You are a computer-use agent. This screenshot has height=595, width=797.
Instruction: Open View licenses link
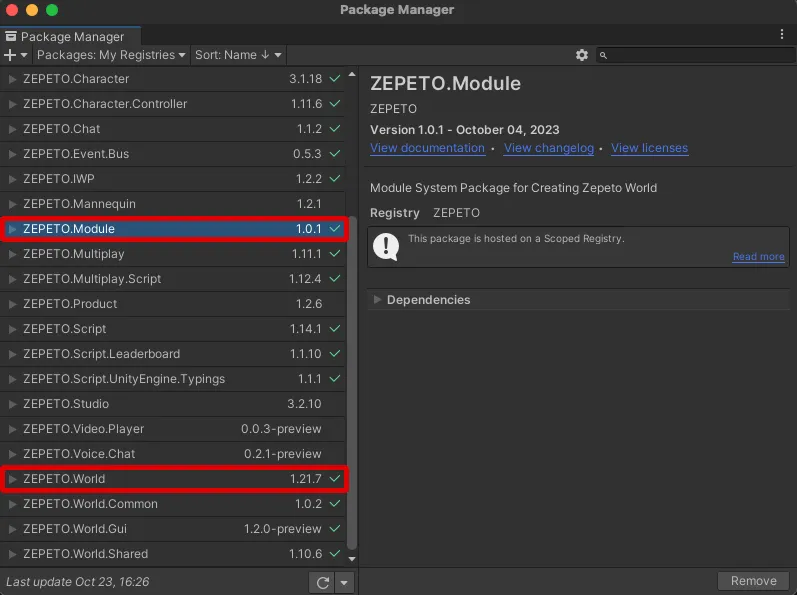(x=649, y=148)
